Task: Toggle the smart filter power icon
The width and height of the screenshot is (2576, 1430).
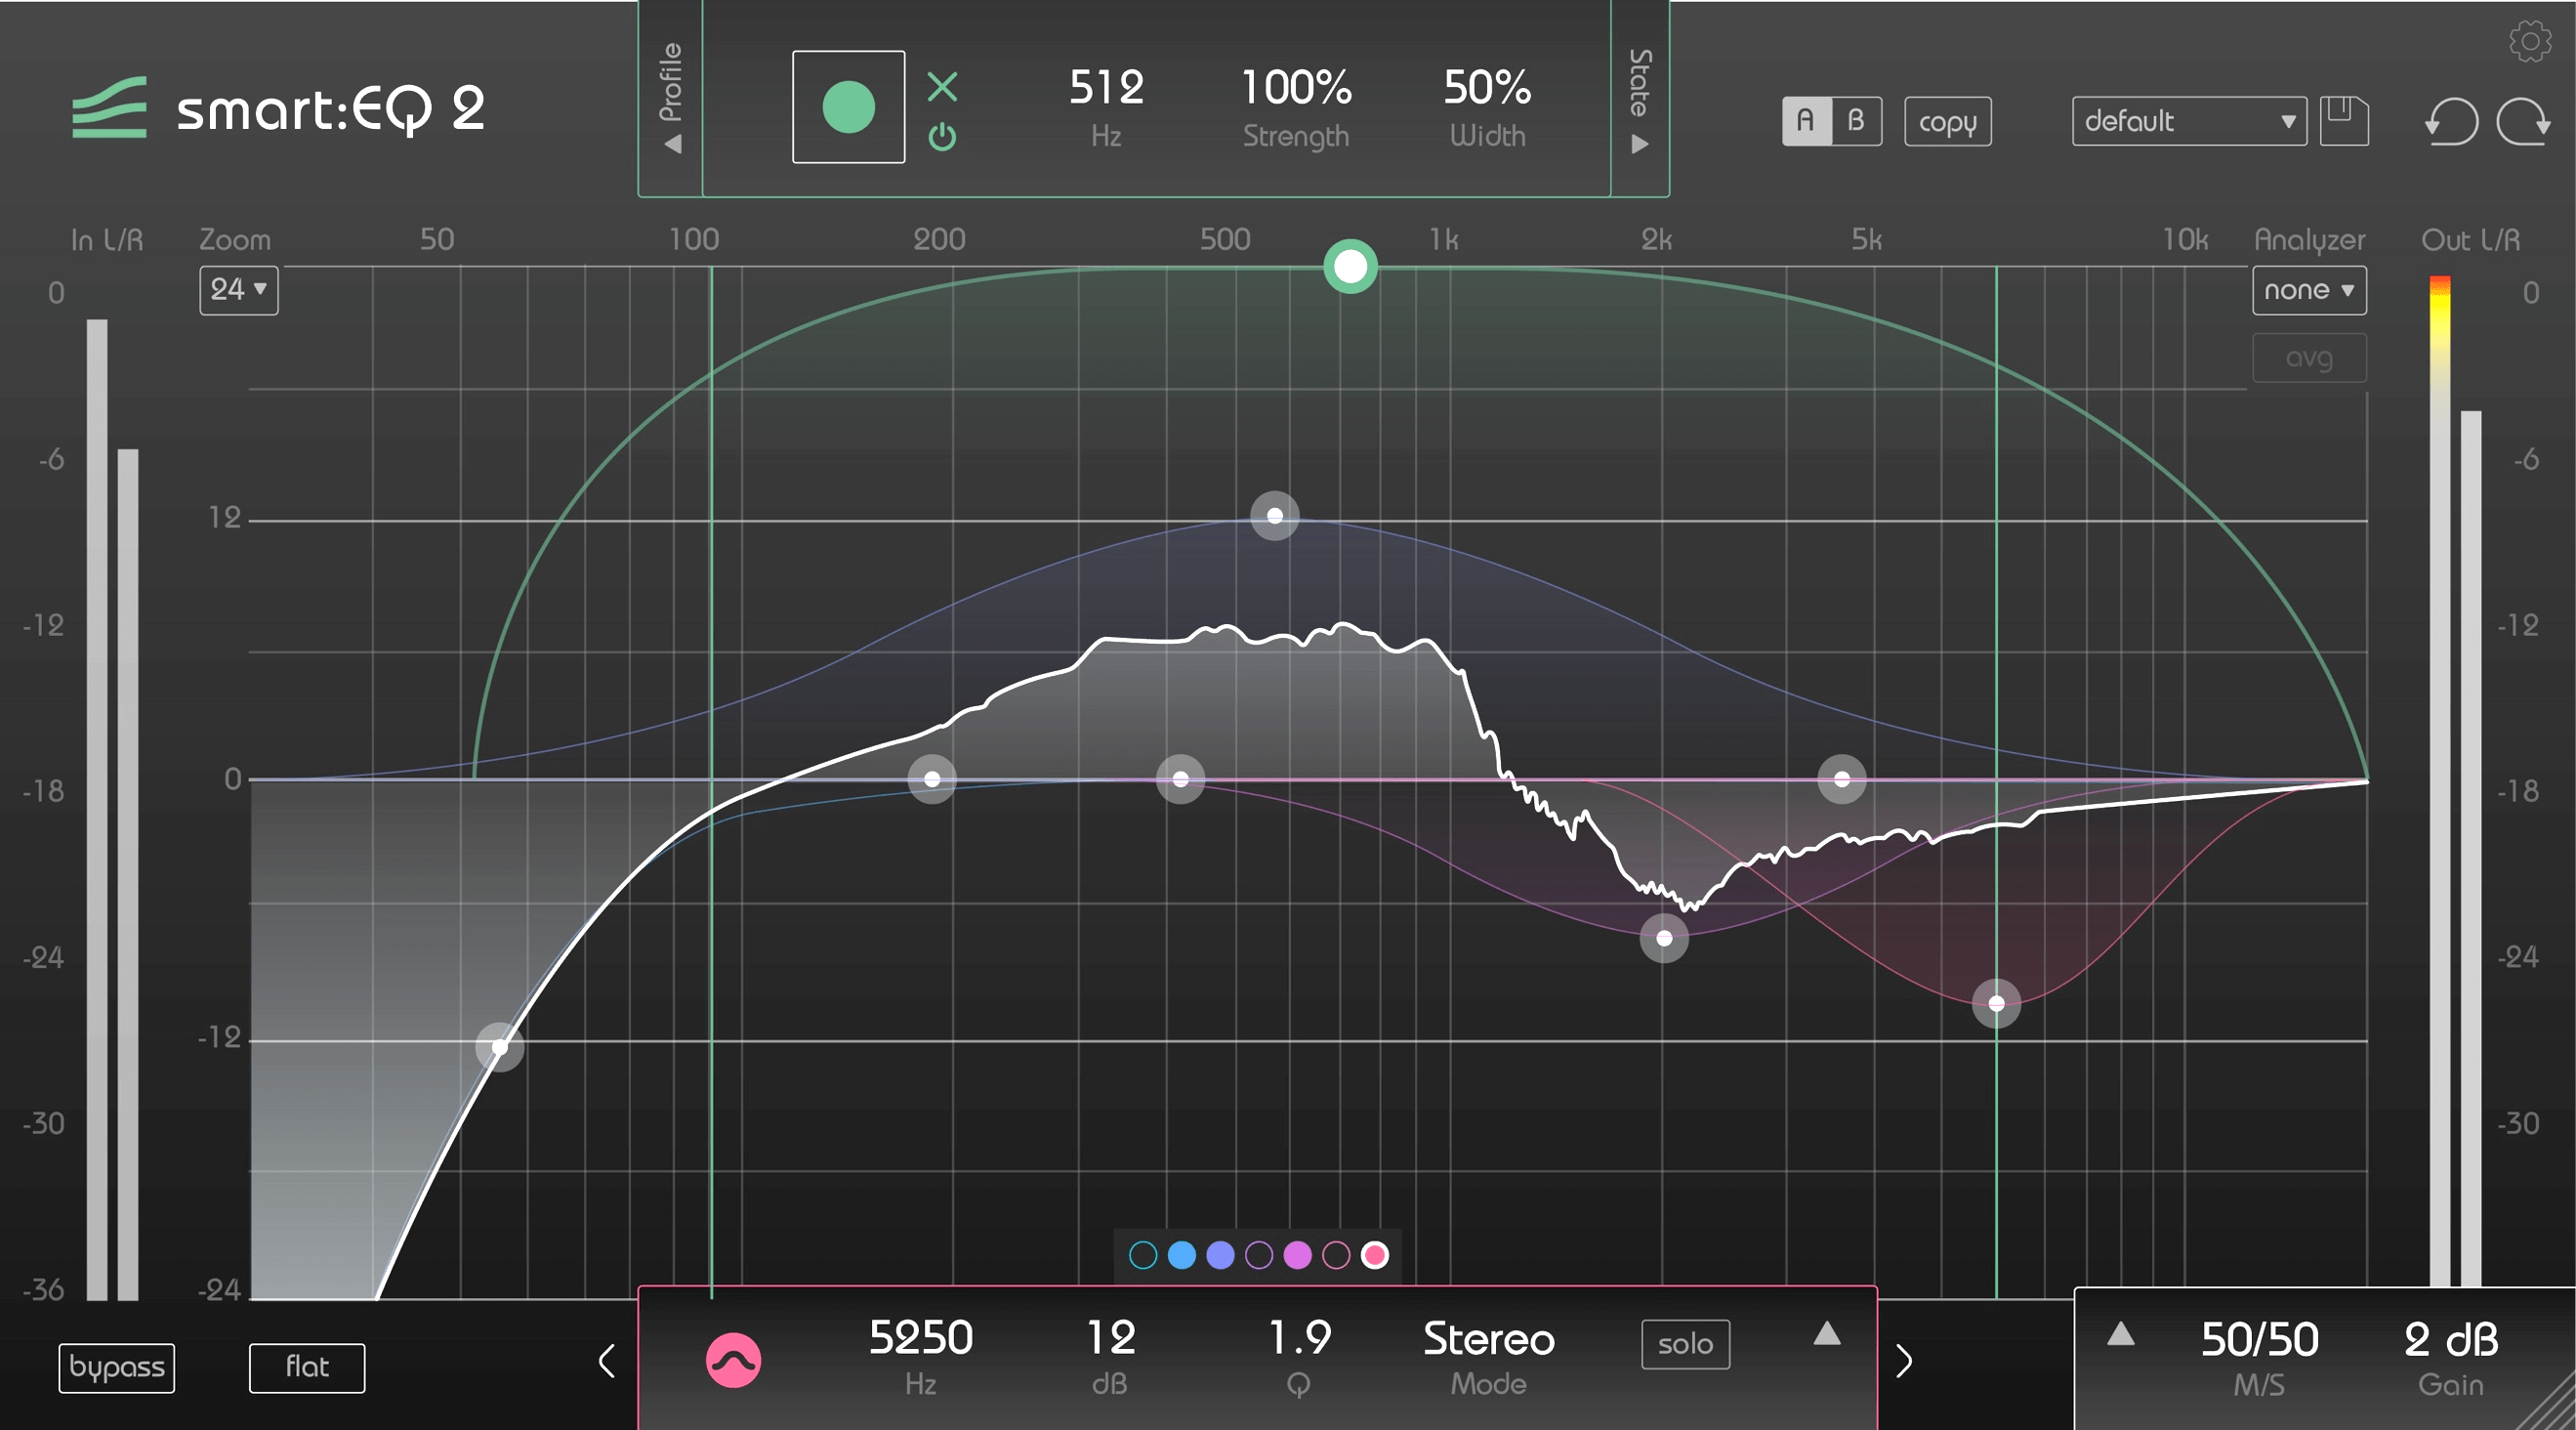Action: point(942,137)
